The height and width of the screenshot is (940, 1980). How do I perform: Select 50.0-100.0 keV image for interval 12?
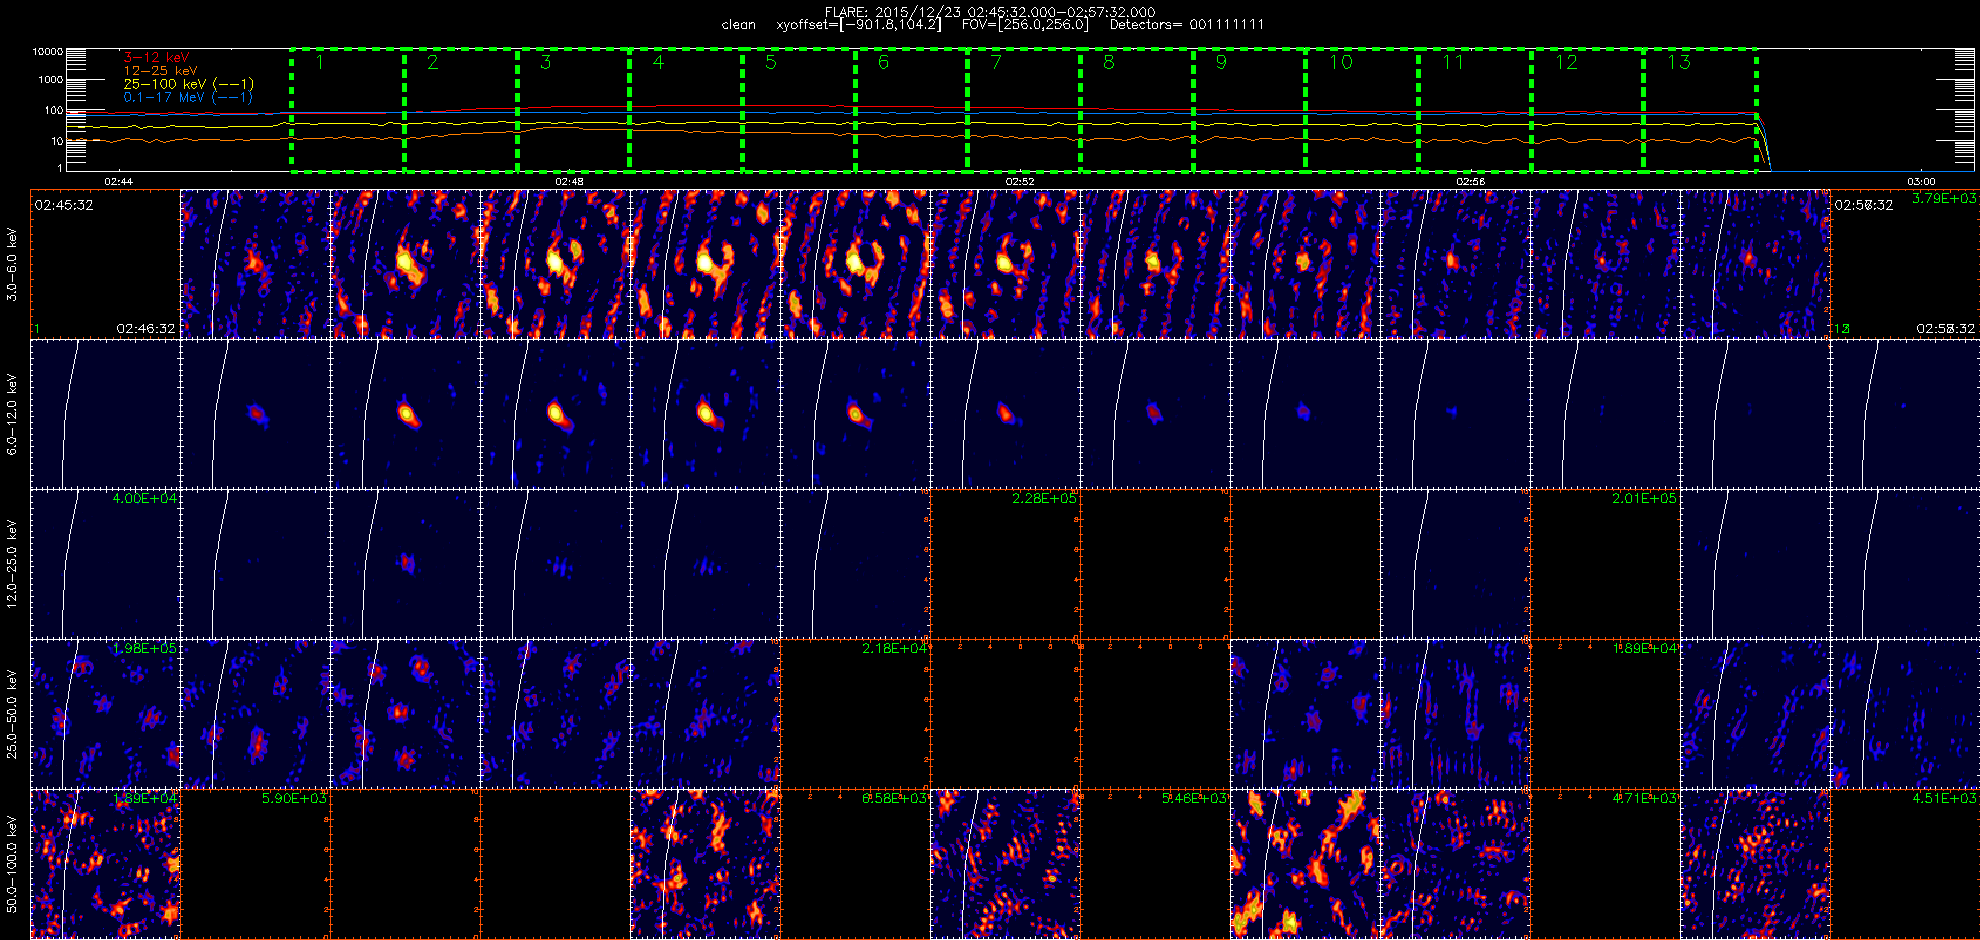click(1755, 864)
